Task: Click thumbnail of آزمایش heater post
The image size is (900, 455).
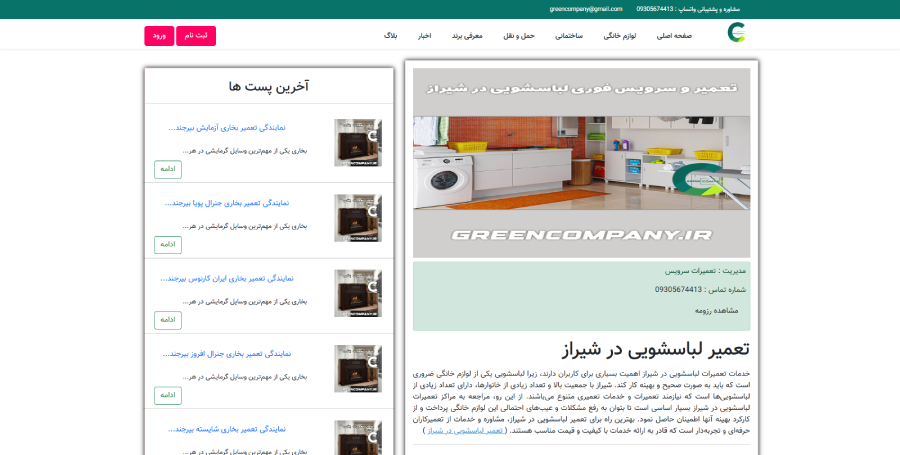Action: (358, 142)
